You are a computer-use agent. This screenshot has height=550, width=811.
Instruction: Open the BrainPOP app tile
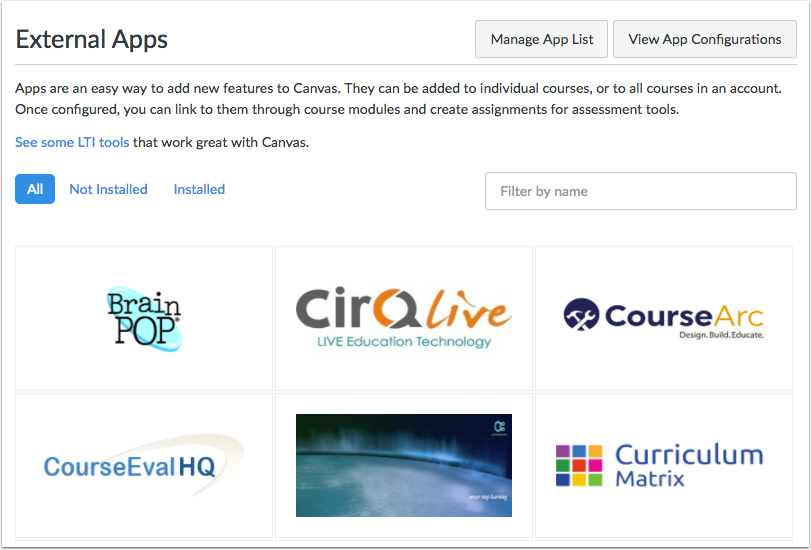pos(144,318)
